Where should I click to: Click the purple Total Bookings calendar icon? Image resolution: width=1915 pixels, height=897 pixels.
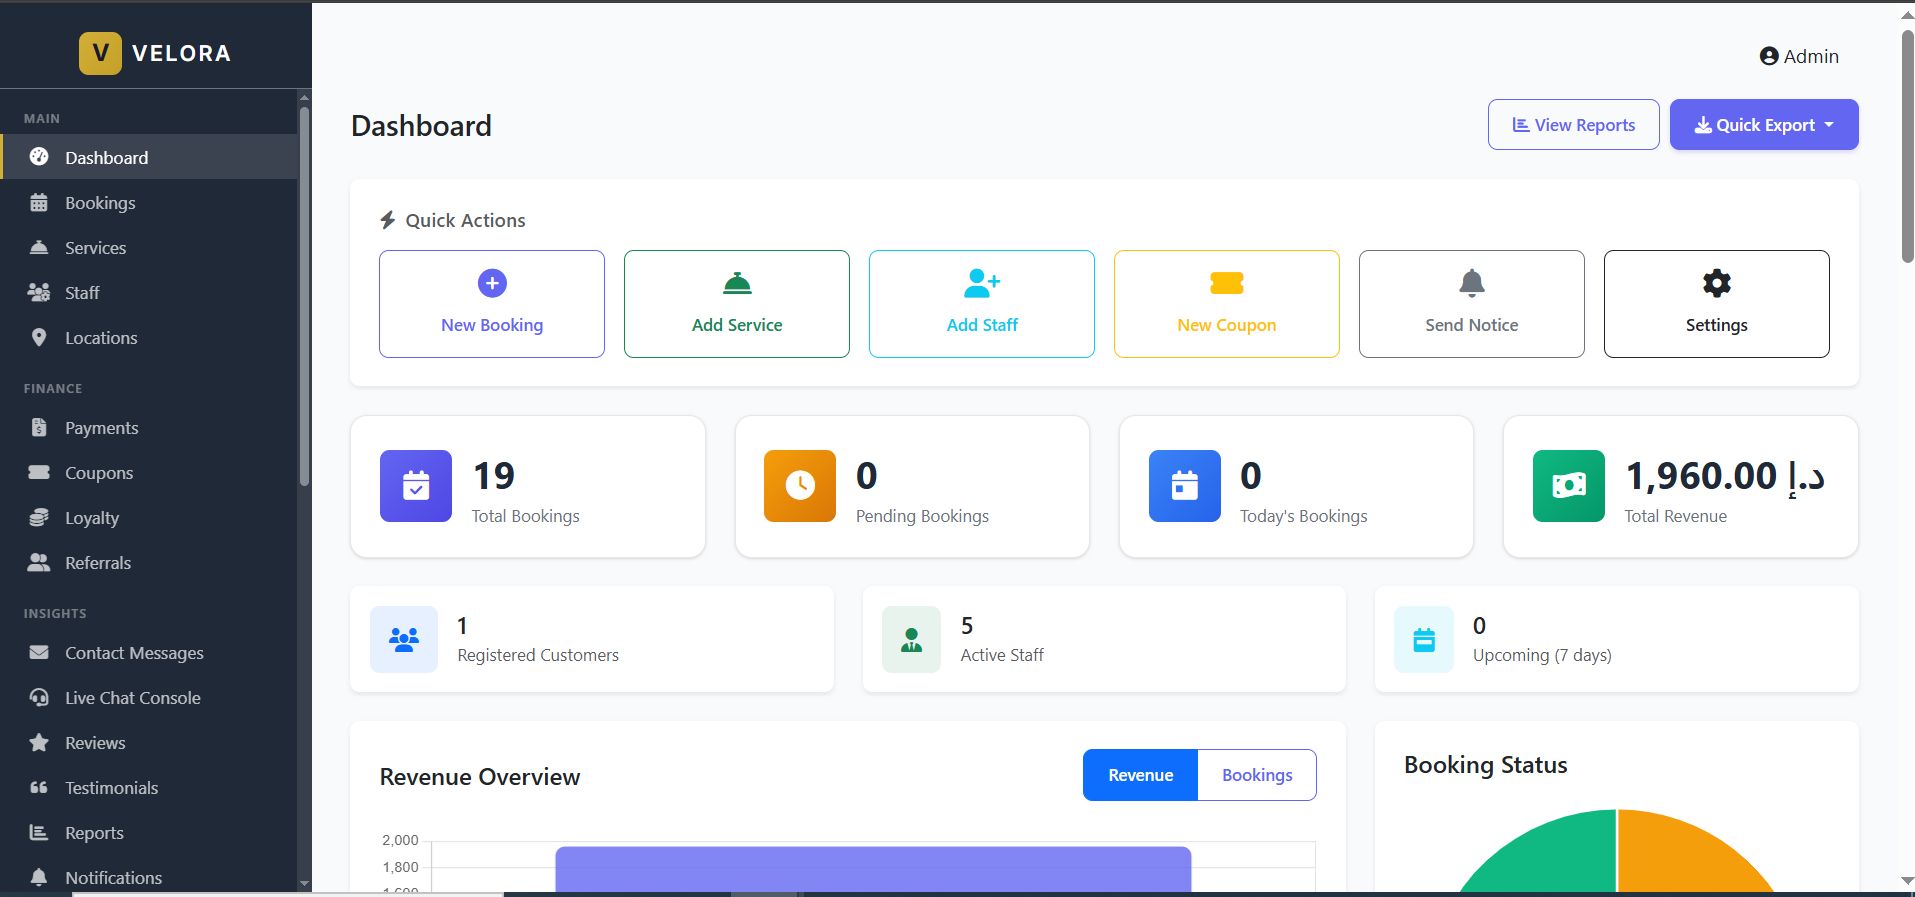click(416, 486)
